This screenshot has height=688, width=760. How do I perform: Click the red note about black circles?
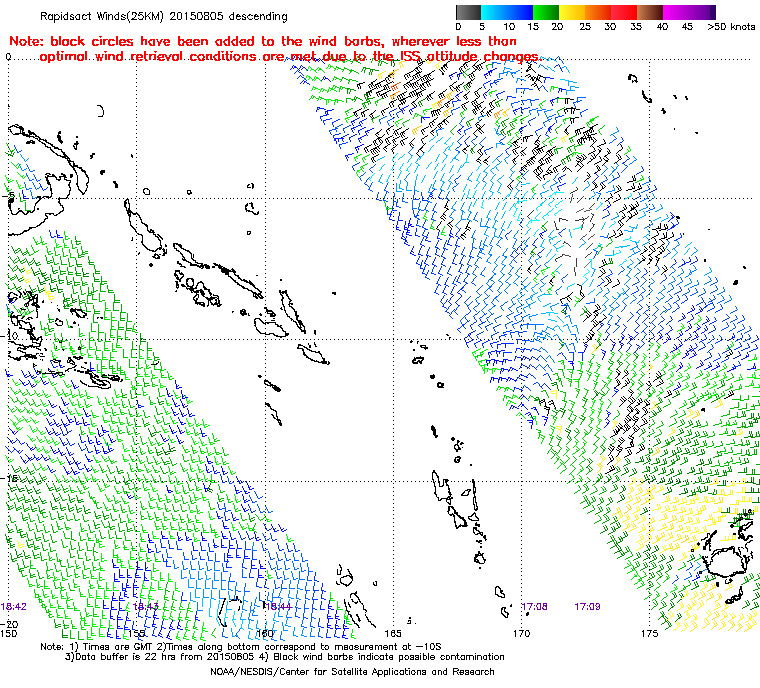(x=274, y=49)
